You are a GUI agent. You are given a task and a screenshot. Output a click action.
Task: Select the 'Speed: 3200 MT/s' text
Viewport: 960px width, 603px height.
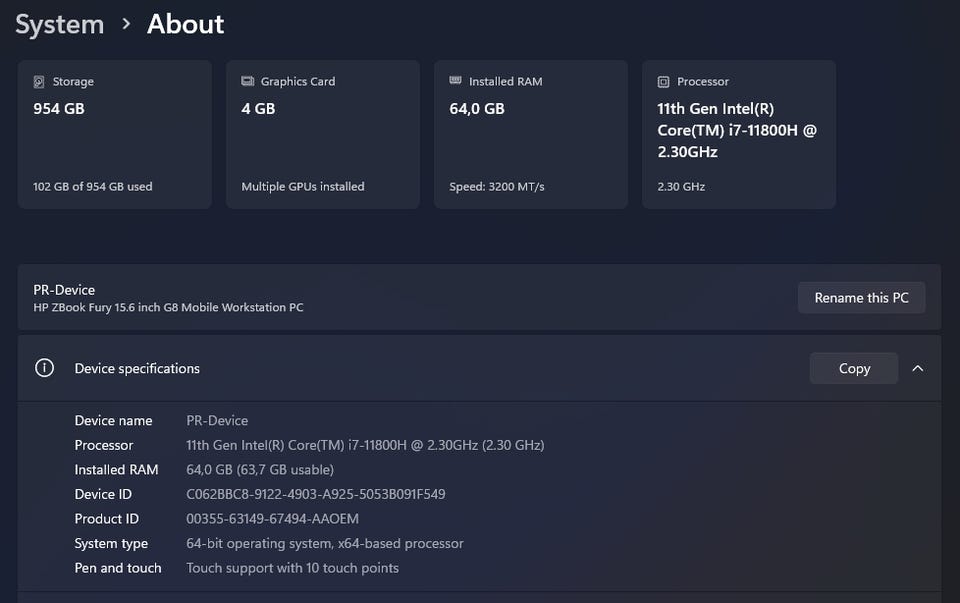[x=497, y=187]
